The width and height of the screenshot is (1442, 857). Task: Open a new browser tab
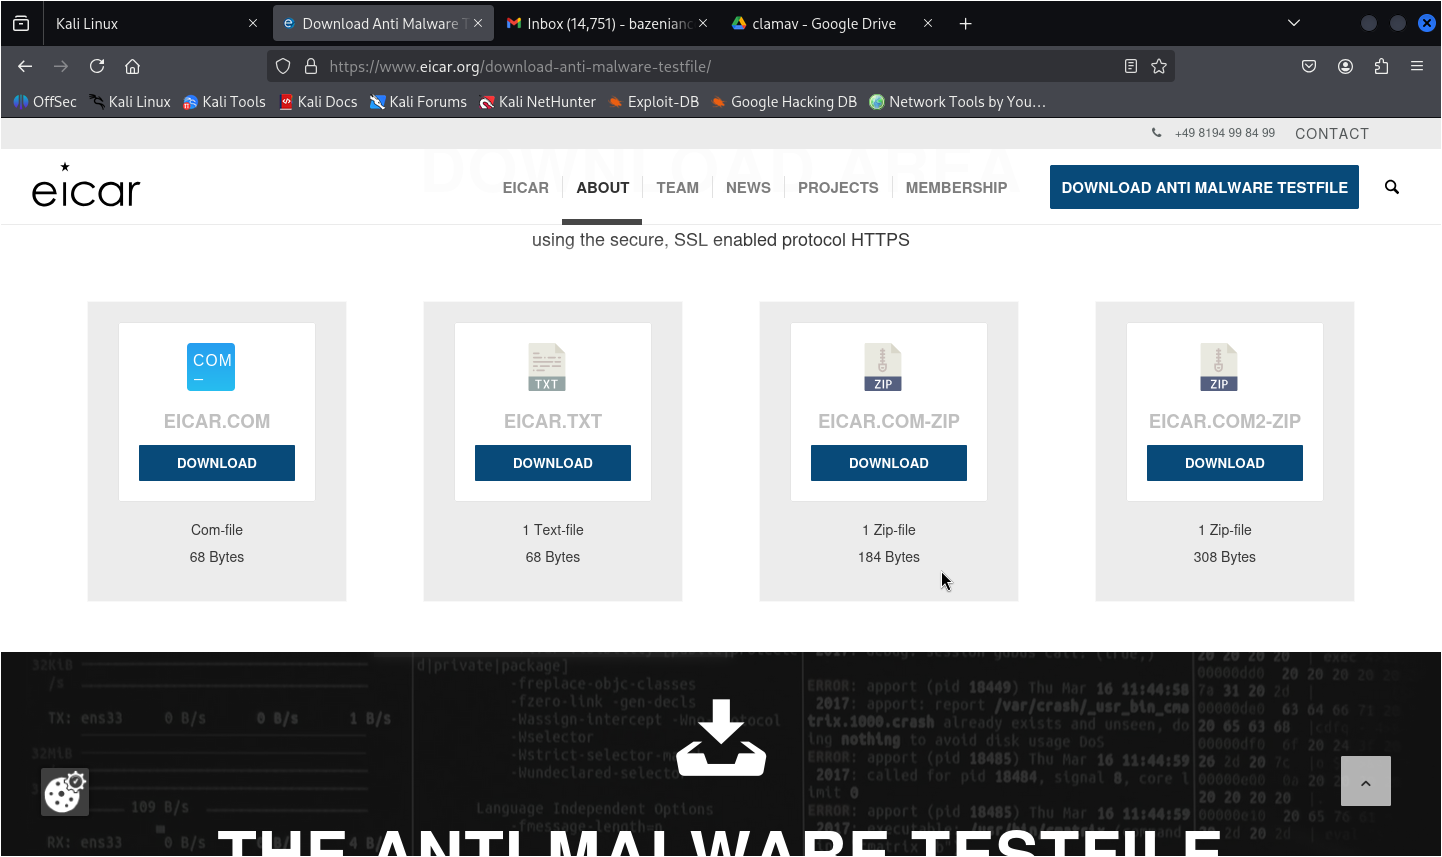click(965, 23)
